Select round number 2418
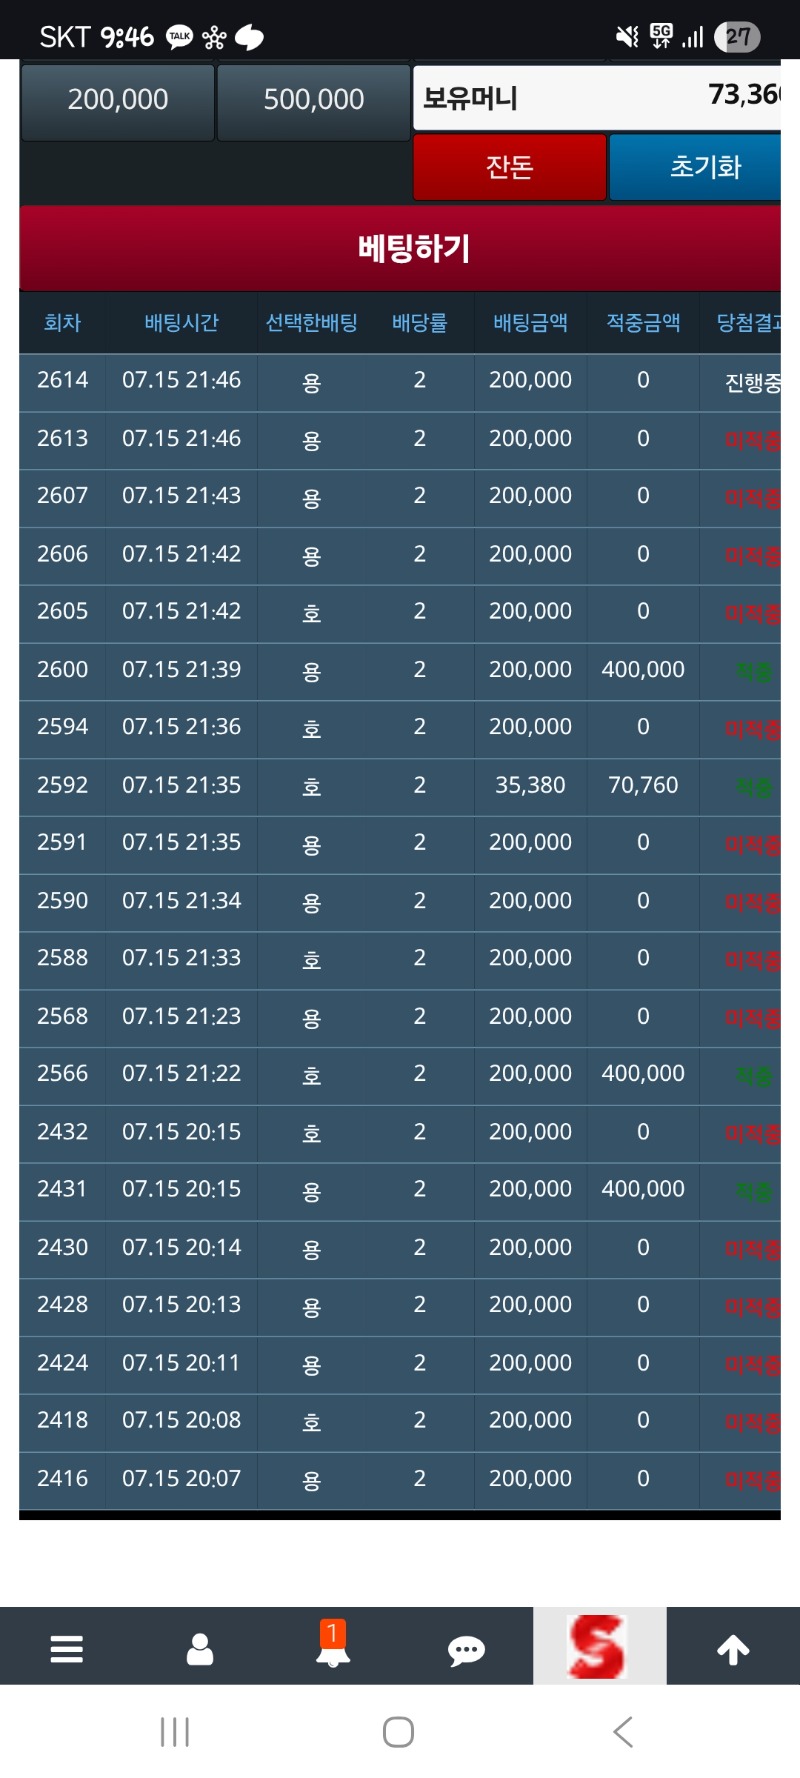Image resolution: width=800 pixels, height=1778 pixels. pos(62,1420)
